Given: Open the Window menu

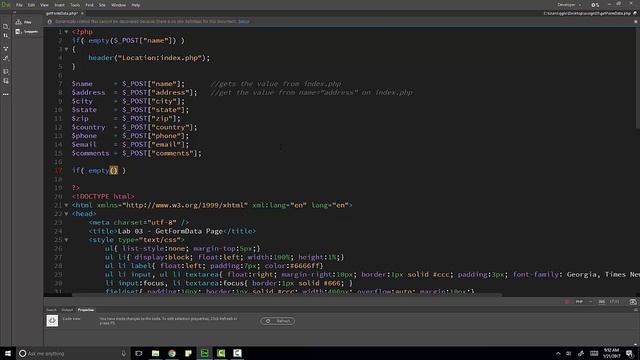Looking at the screenshot, I should 118,5.
